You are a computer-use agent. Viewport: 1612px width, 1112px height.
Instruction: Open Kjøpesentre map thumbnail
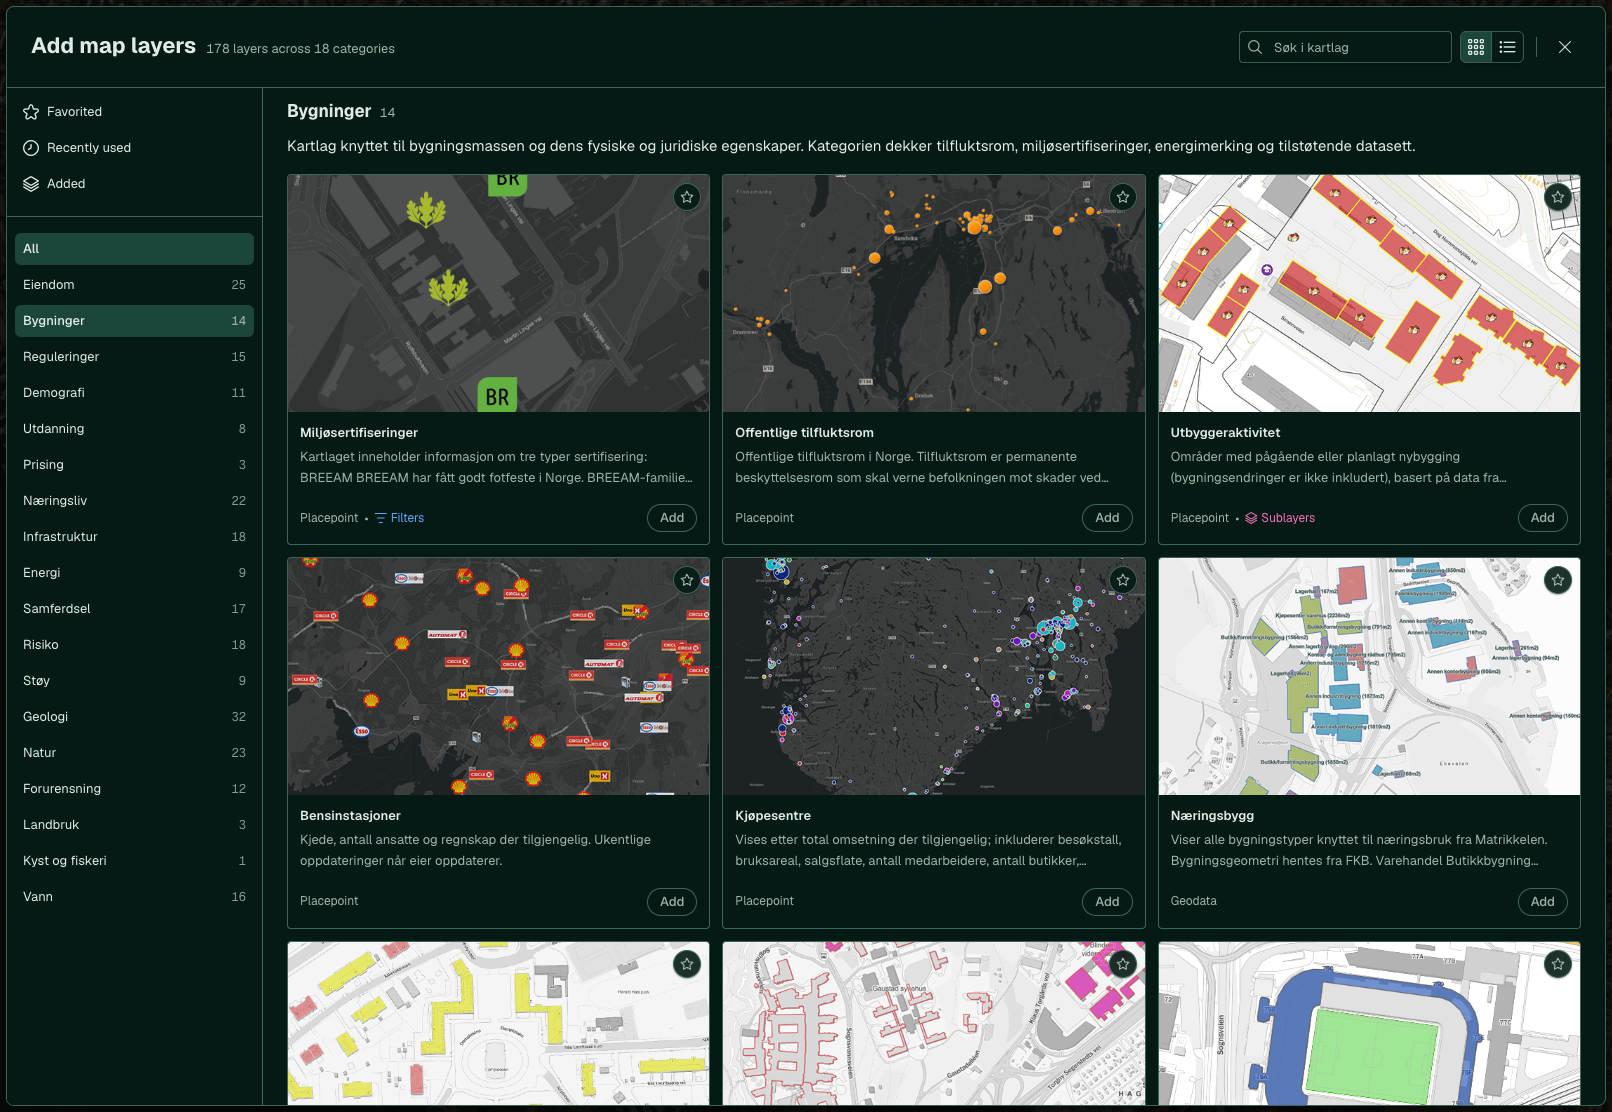pyautogui.click(x=934, y=677)
